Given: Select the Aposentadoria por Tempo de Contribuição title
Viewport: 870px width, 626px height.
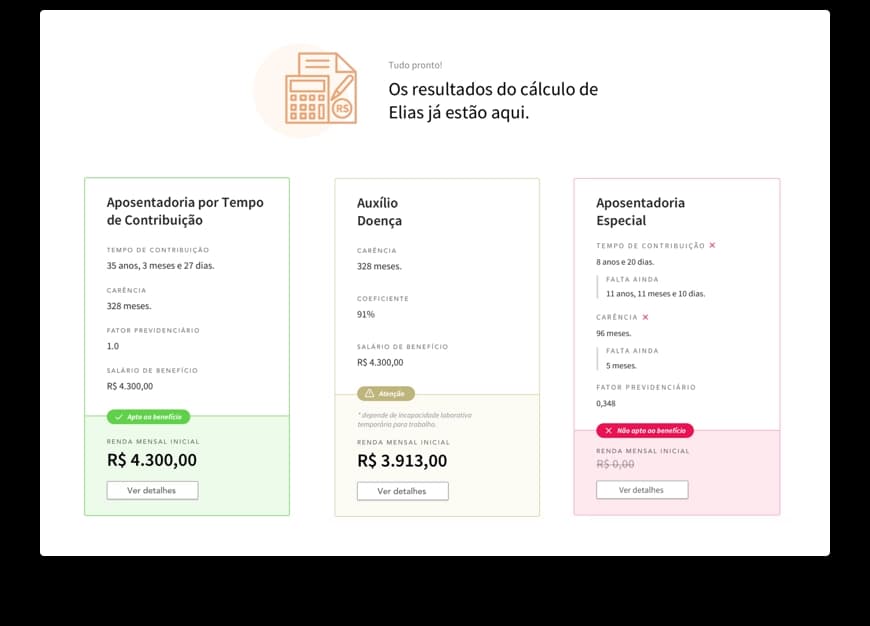Looking at the screenshot, I should pos(185,211).
